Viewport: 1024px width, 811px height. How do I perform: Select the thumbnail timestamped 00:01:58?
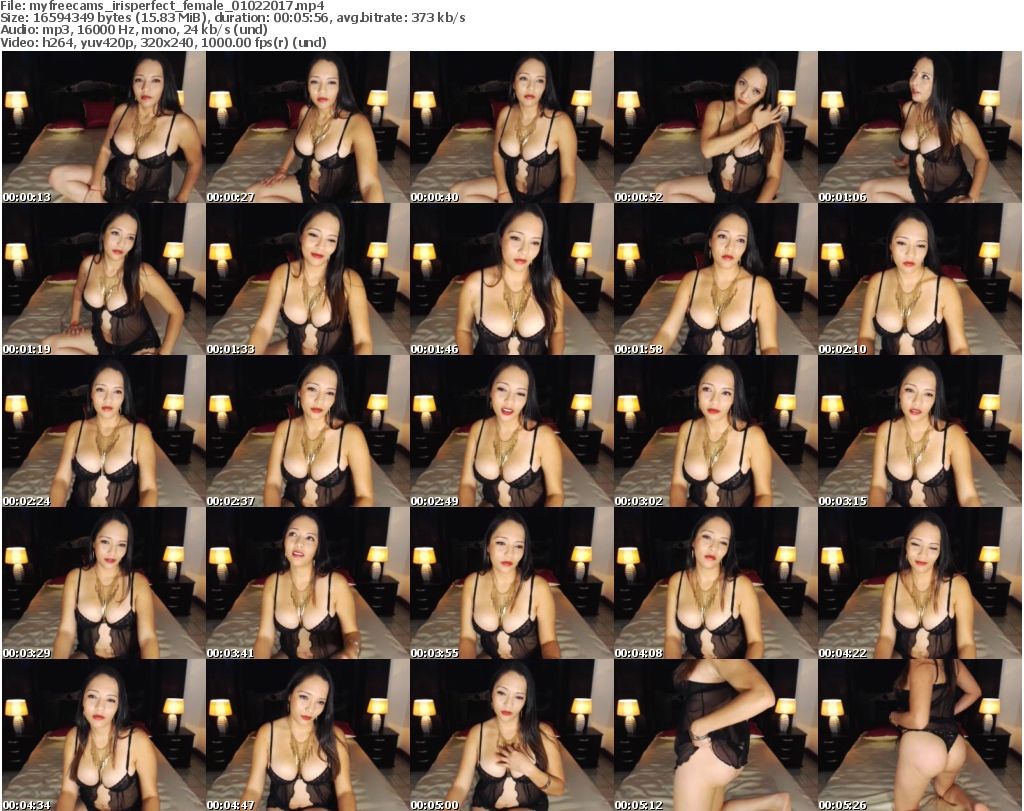tap(715, 279)
